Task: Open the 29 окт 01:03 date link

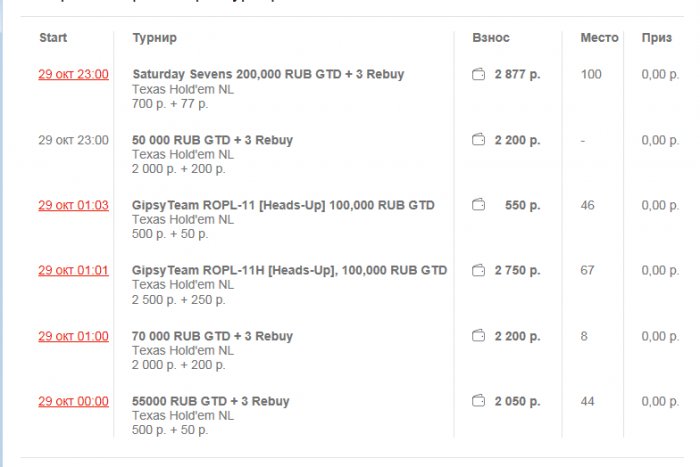Action: (73, 205)
